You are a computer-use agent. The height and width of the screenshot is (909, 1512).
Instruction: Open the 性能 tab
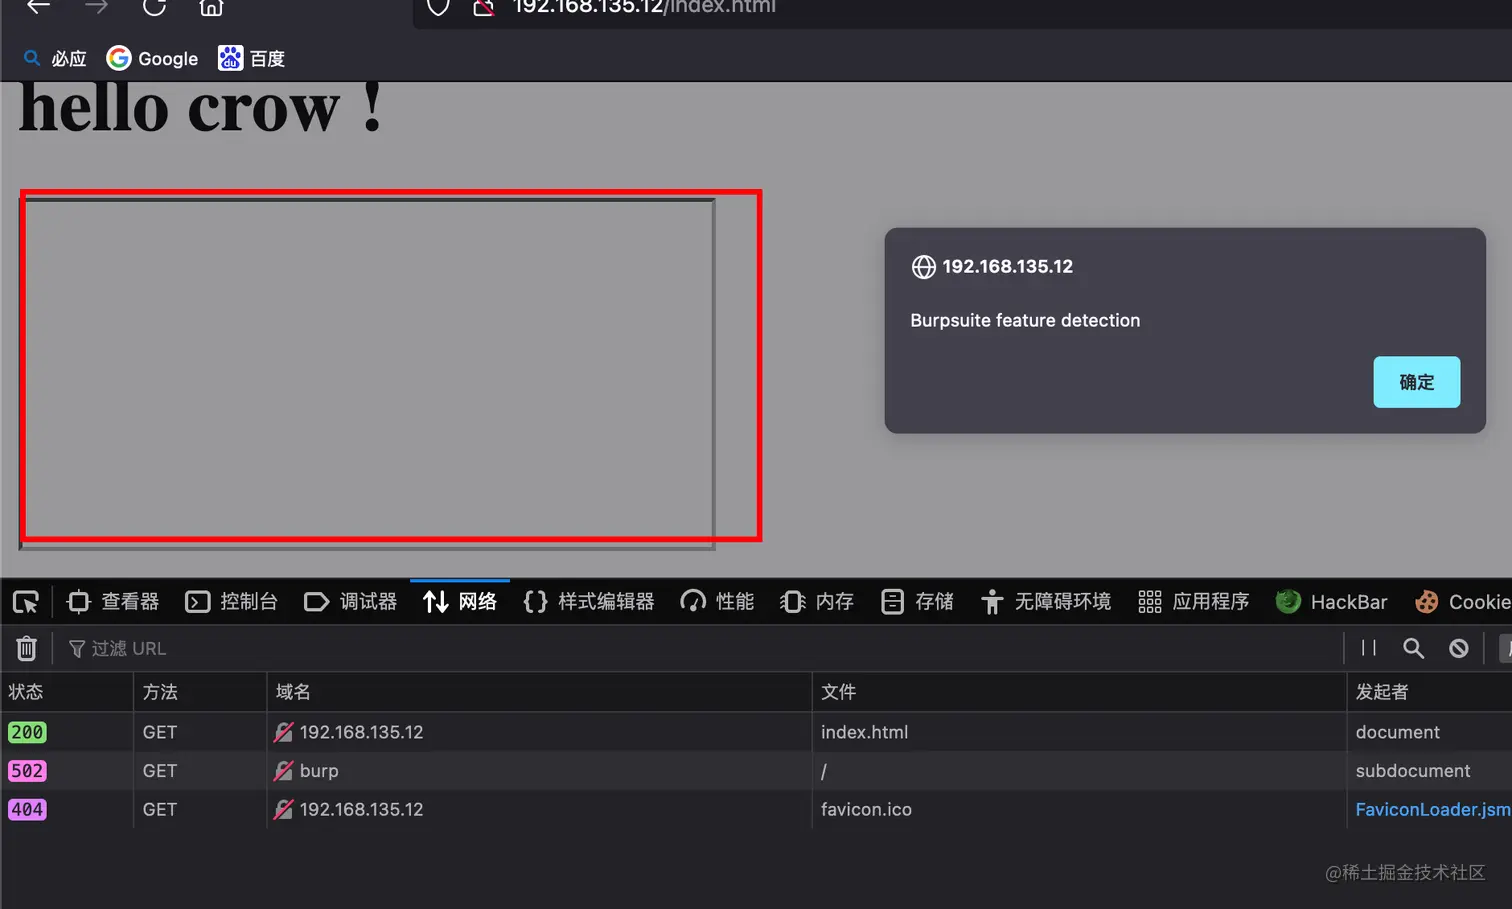point(717,602)
